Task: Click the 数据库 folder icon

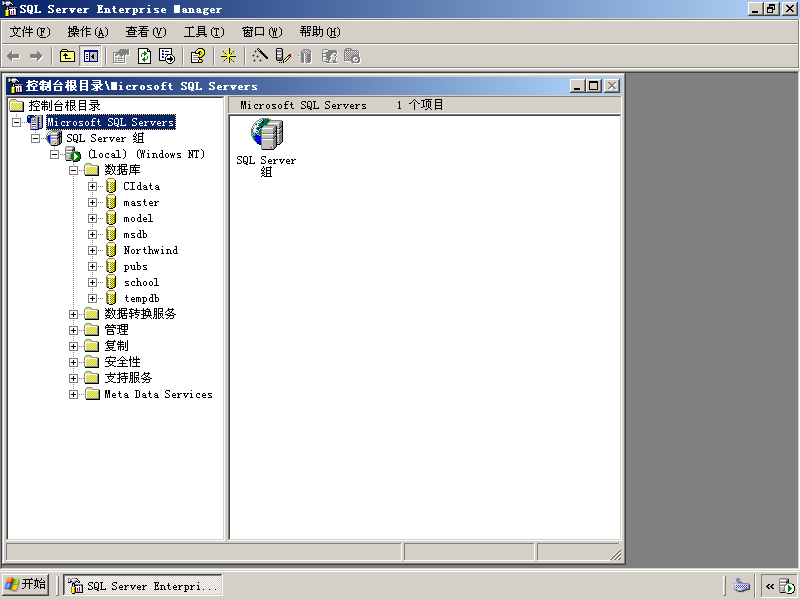Action: pos(91,170)
